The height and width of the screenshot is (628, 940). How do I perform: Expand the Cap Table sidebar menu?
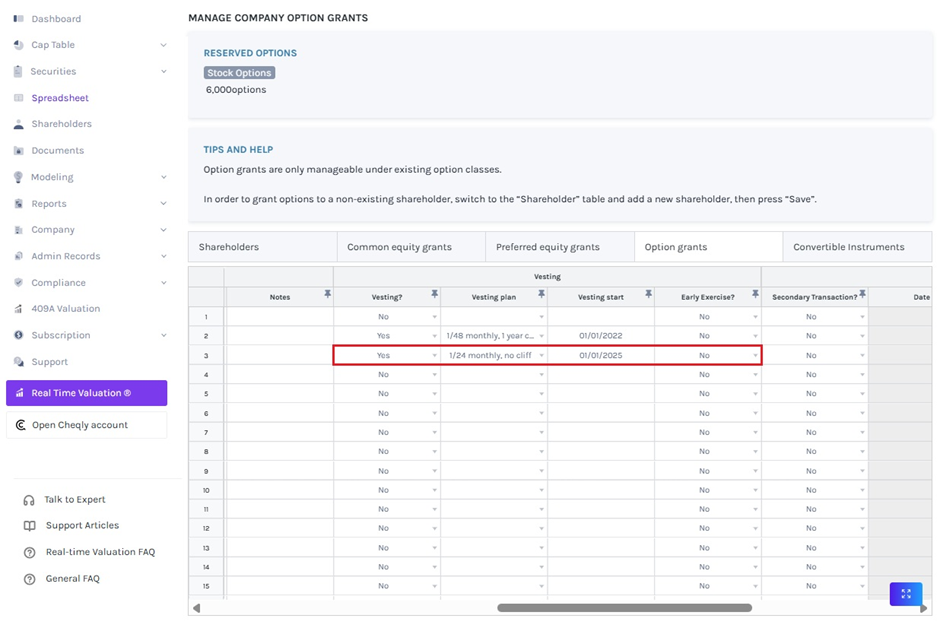(x=163, y=45)
